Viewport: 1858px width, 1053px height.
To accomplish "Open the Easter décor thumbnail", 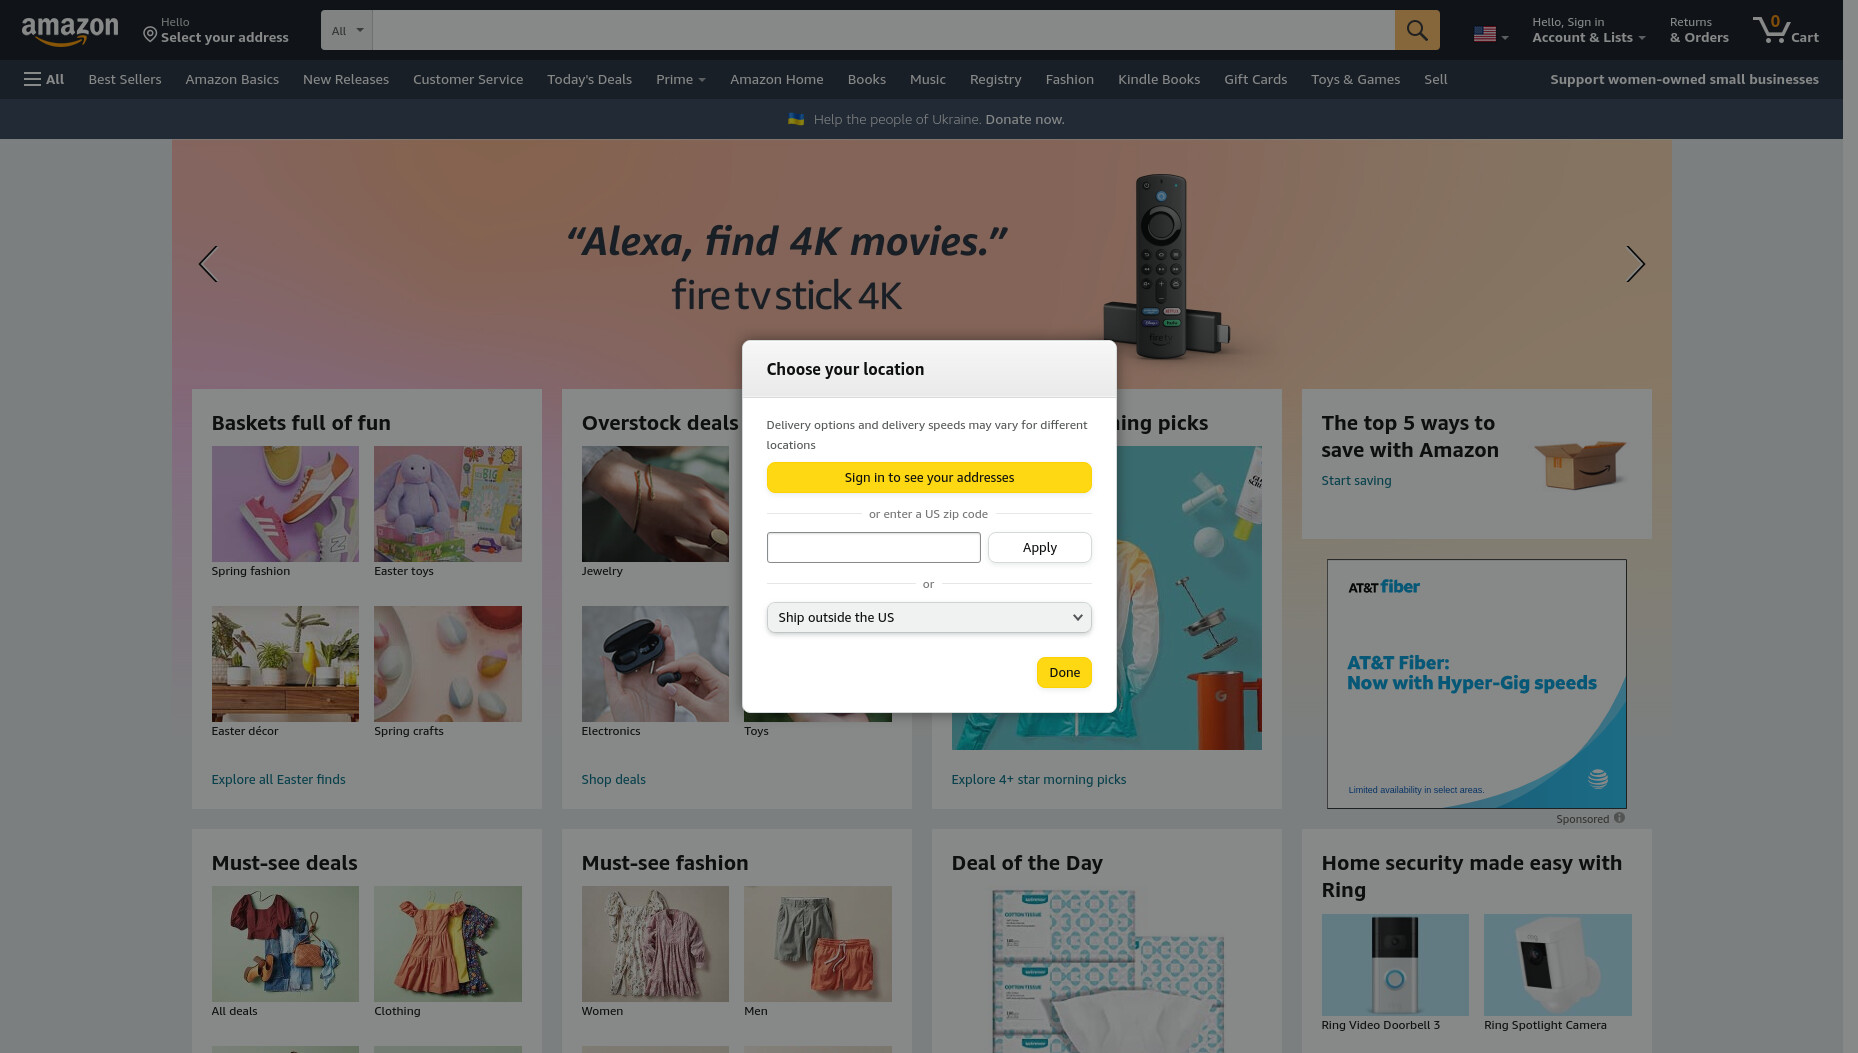I will [285, 664].
